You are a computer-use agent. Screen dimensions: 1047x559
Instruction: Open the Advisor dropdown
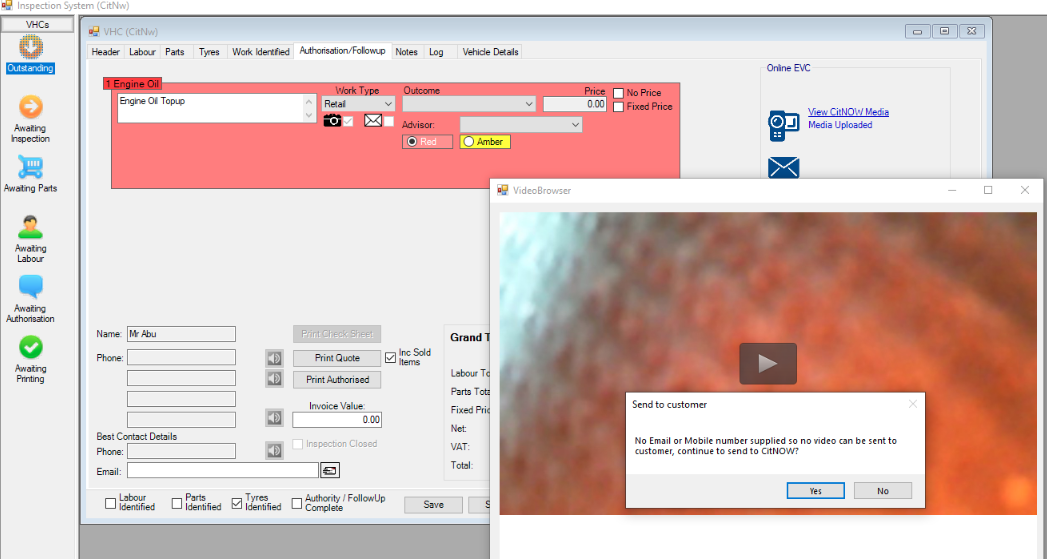coord(521,125)
